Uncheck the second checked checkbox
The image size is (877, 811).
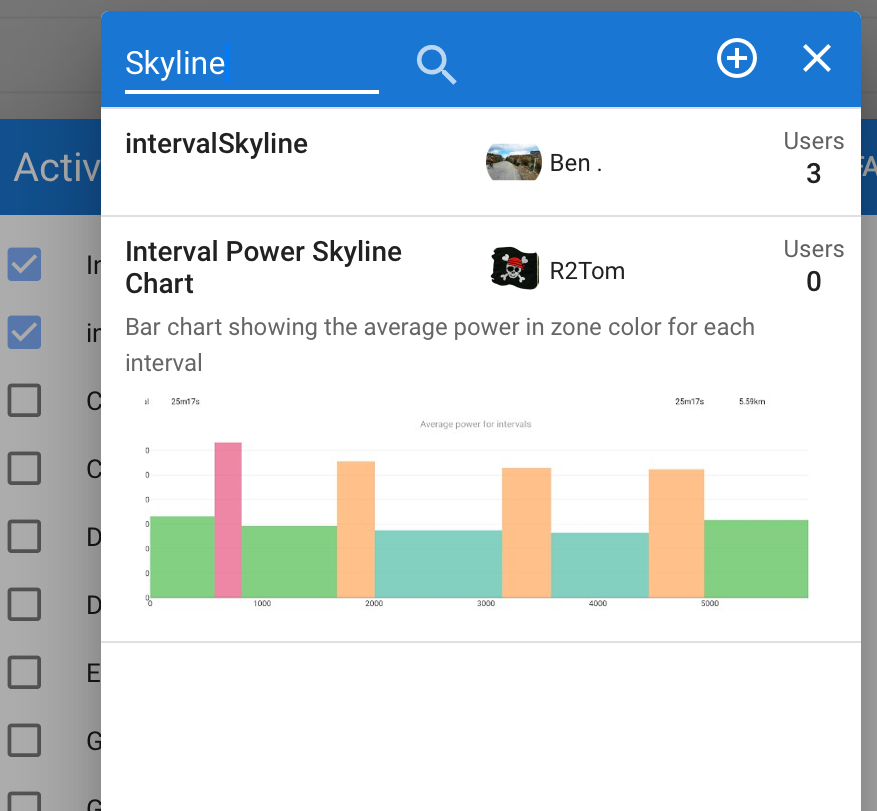point(24,333)
